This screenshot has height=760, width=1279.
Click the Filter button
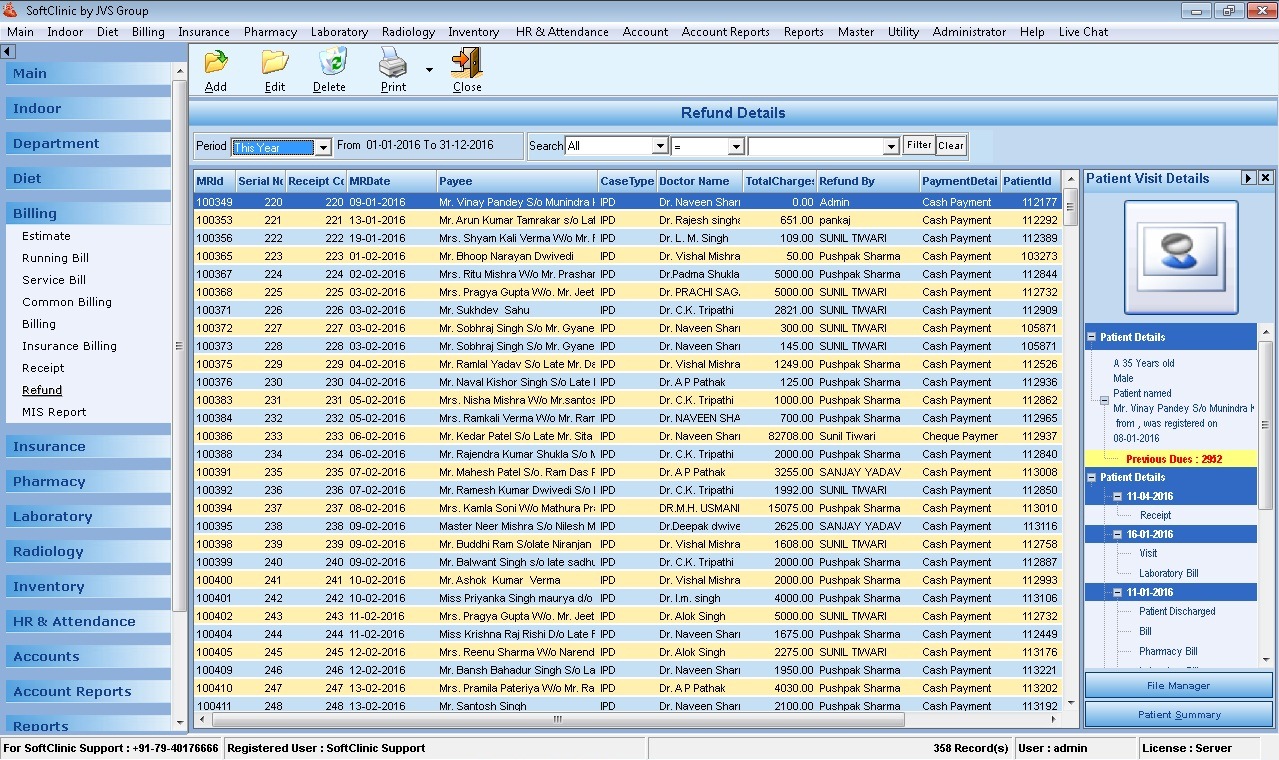pos(919,145)
